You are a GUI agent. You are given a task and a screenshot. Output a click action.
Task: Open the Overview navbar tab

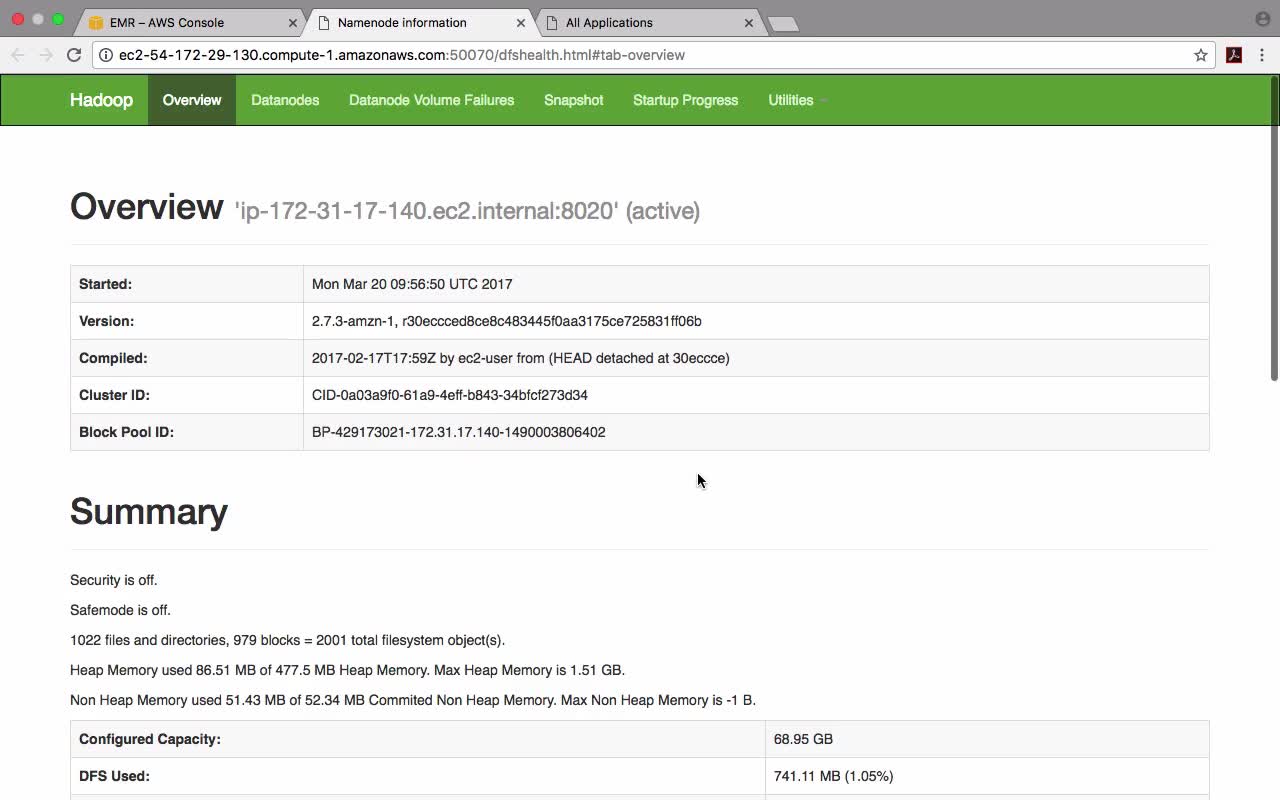coord(192,100)
